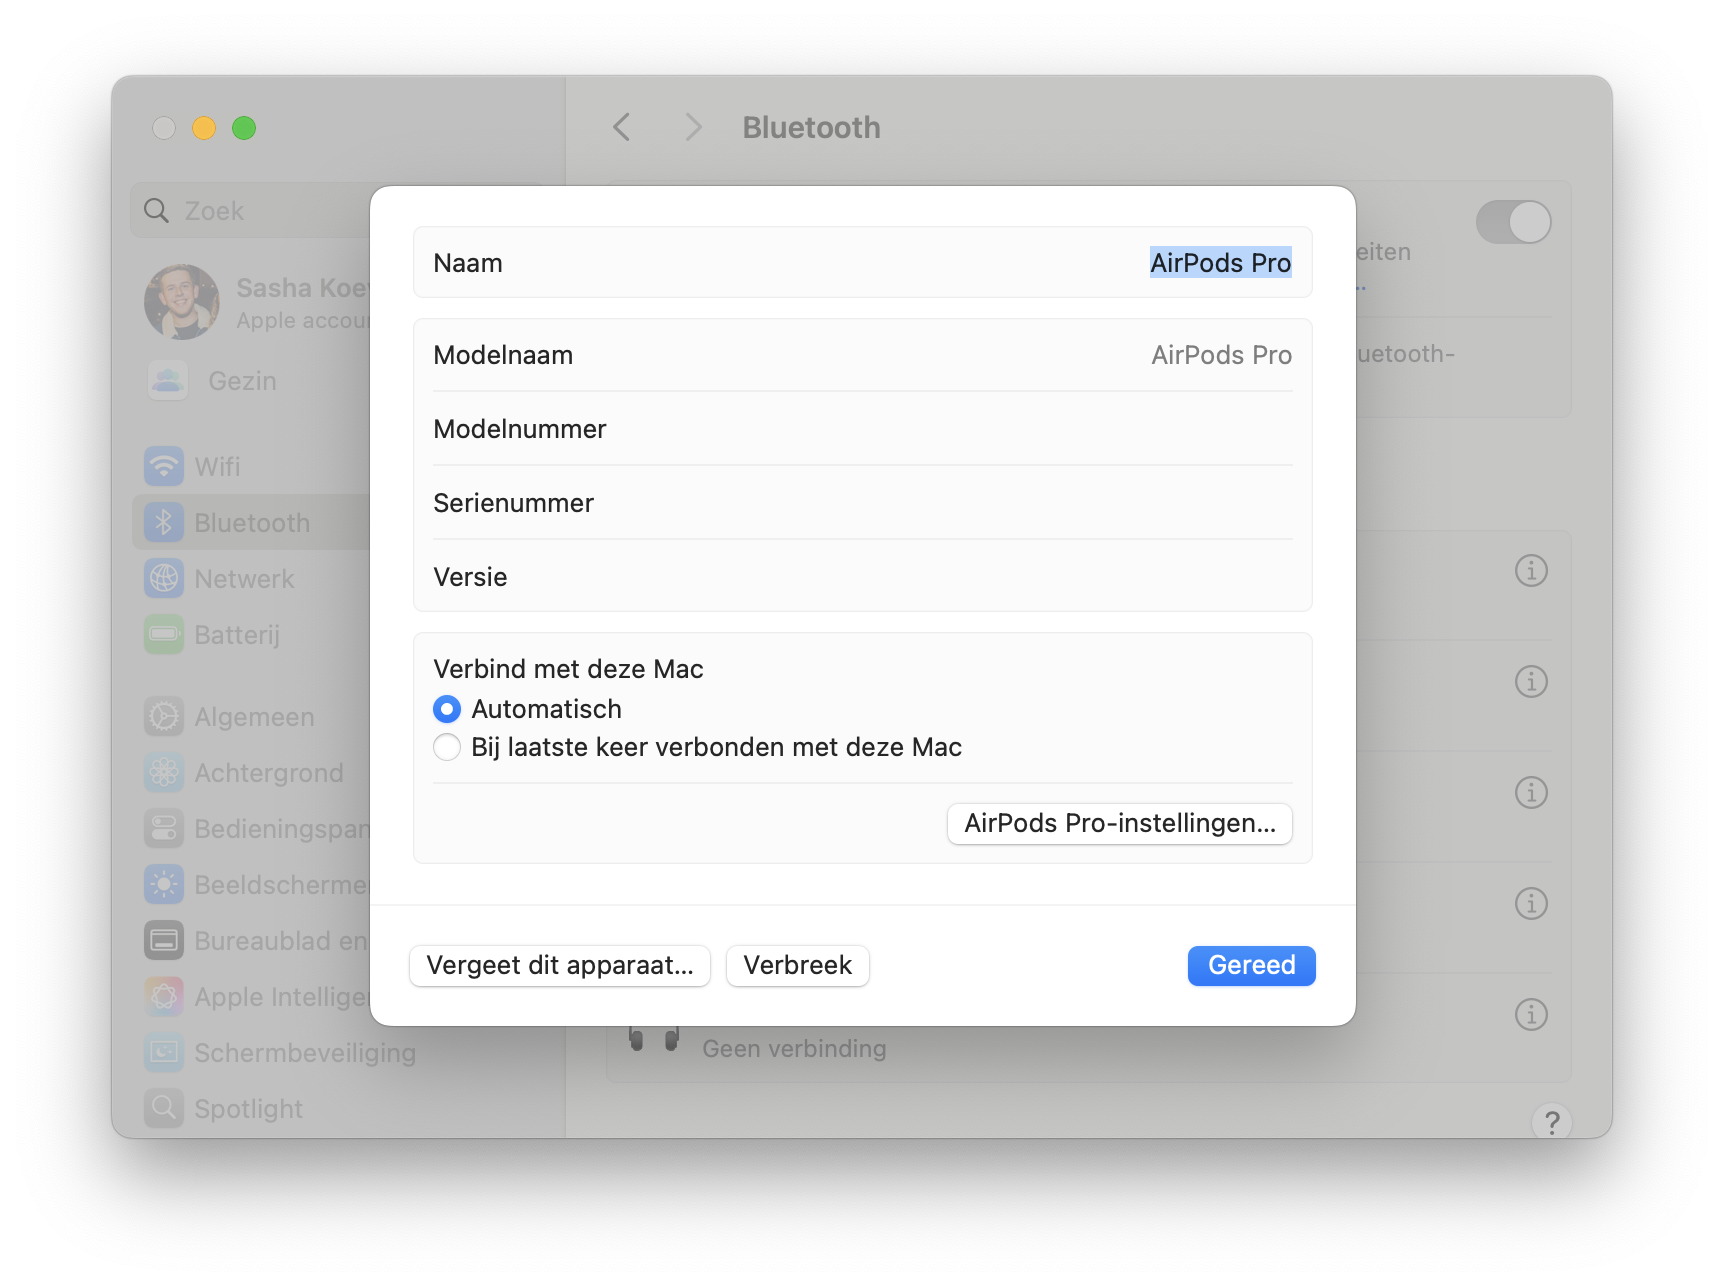1724x1286 pixels.
Task: Open the Apple Intelligence icon
Action: [164, 996]
